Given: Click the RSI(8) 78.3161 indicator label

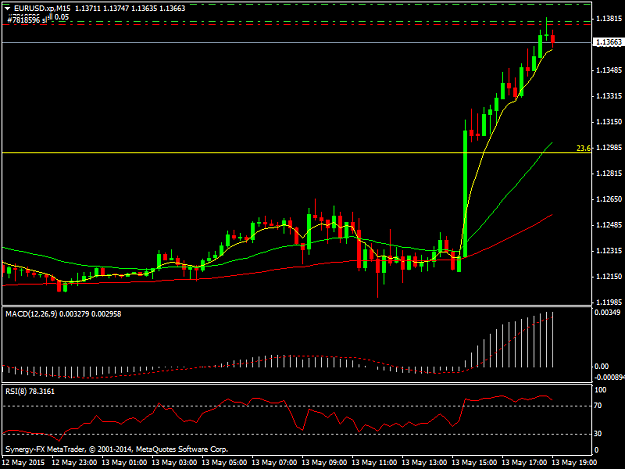Looking at the screenshot, I should [30, 392].
